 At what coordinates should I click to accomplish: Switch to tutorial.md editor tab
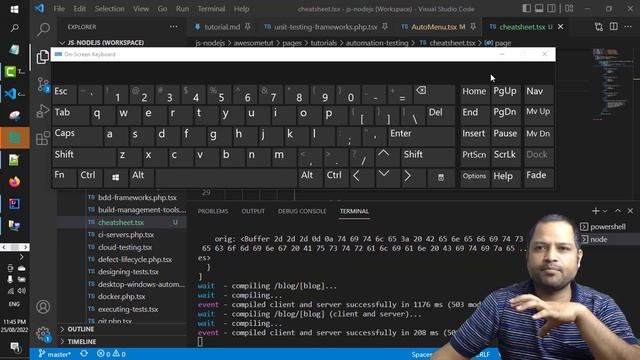[222, 27]
